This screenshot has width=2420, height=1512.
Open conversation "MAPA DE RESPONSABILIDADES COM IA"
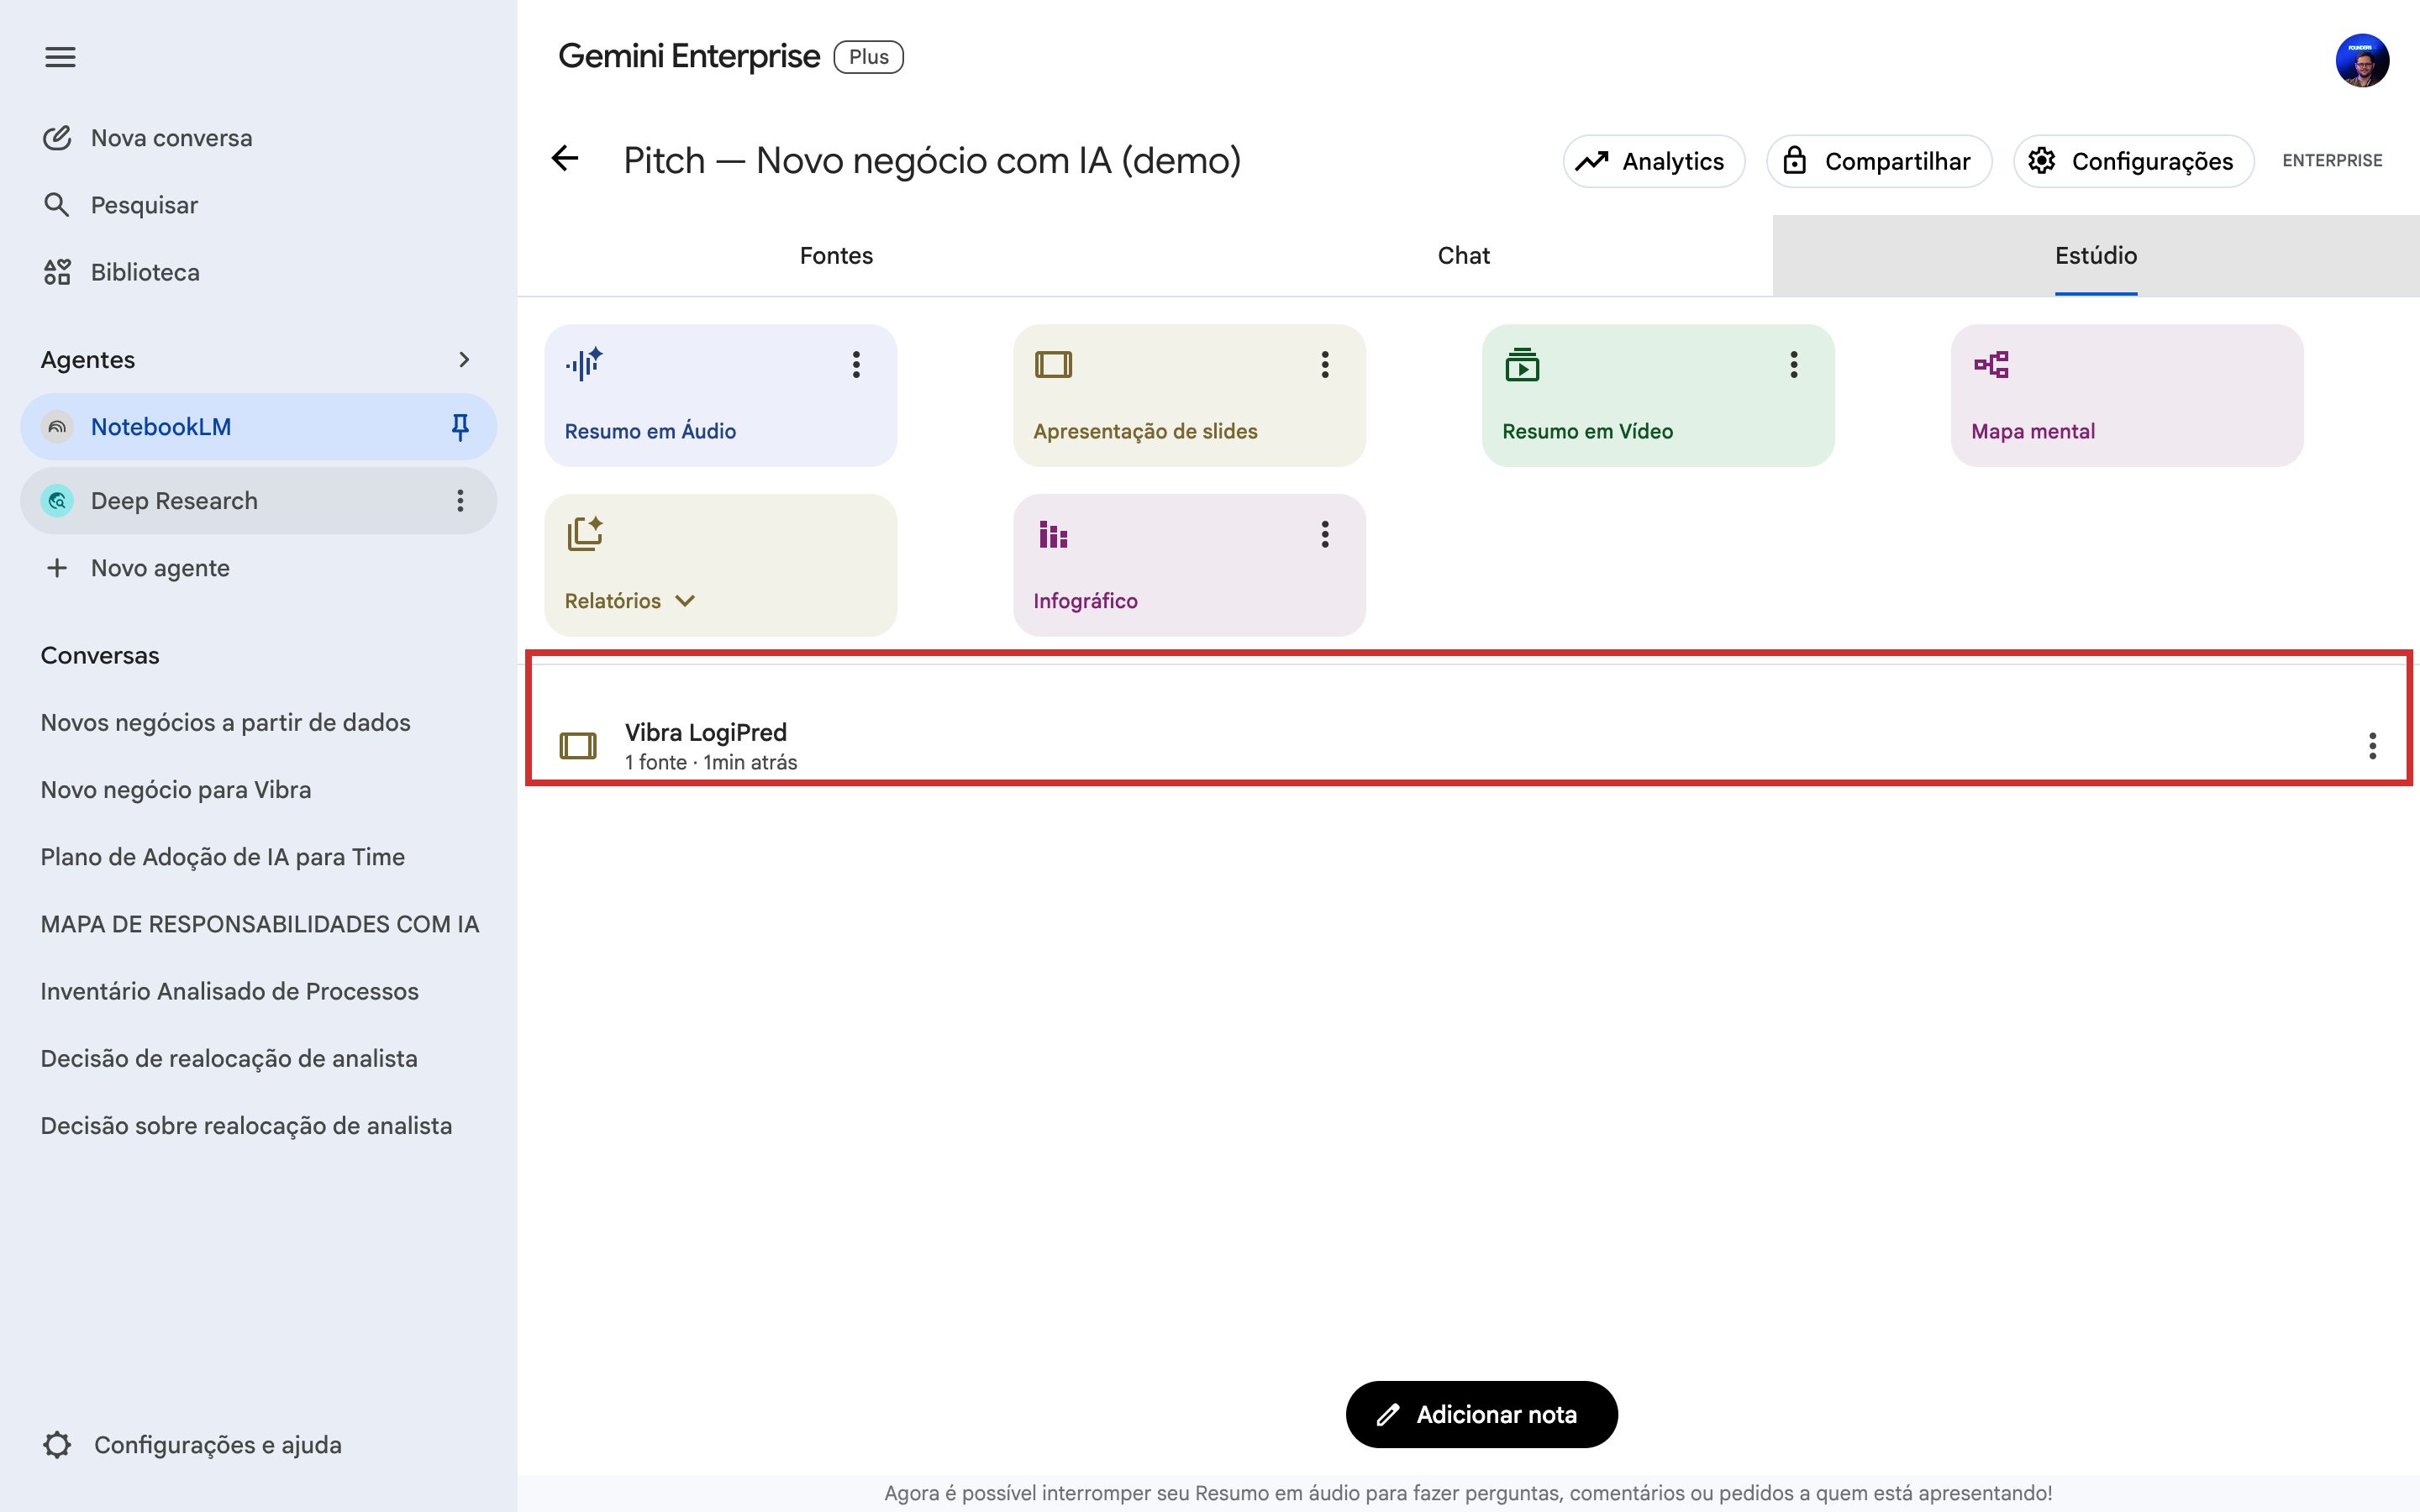[260, 924]
